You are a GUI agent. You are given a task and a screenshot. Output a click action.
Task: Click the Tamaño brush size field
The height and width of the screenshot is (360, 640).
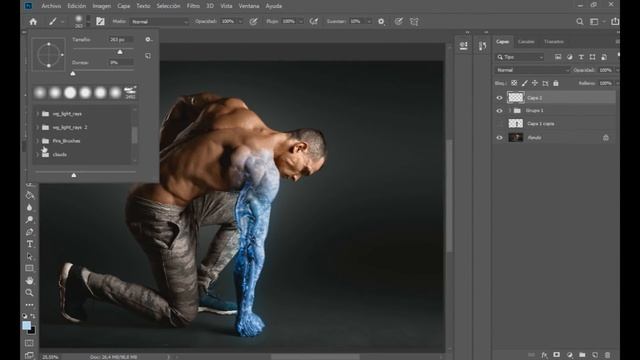click(121, 40)
